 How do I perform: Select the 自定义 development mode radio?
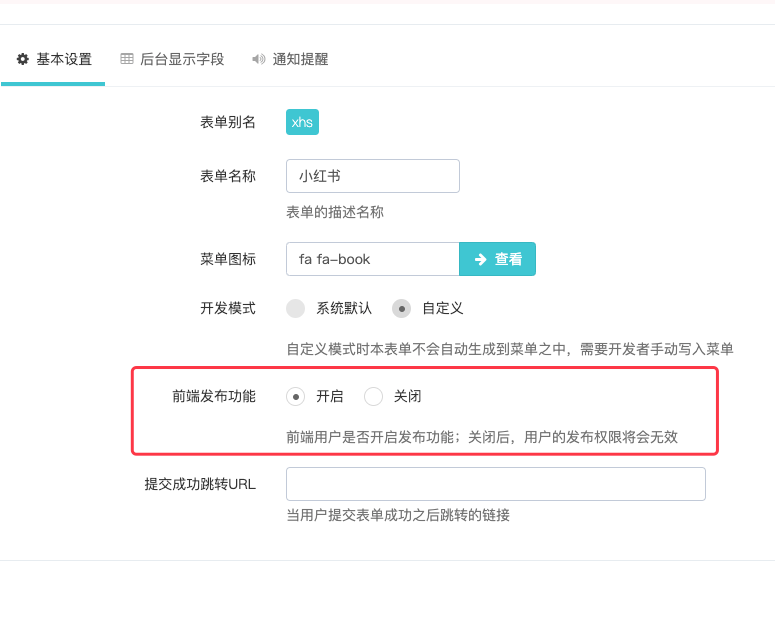click(x=401, y=308)
